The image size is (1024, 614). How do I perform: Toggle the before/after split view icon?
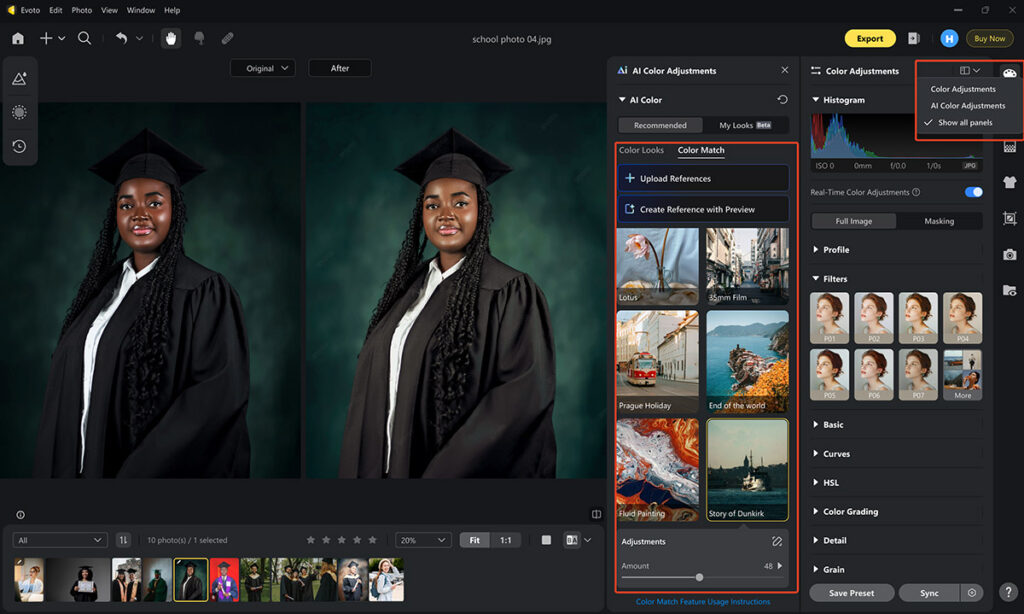point(572,540)
